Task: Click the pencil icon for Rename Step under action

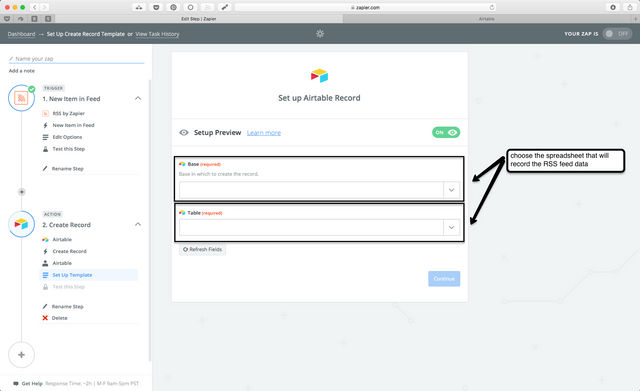Action: click(x=45, y=307)
